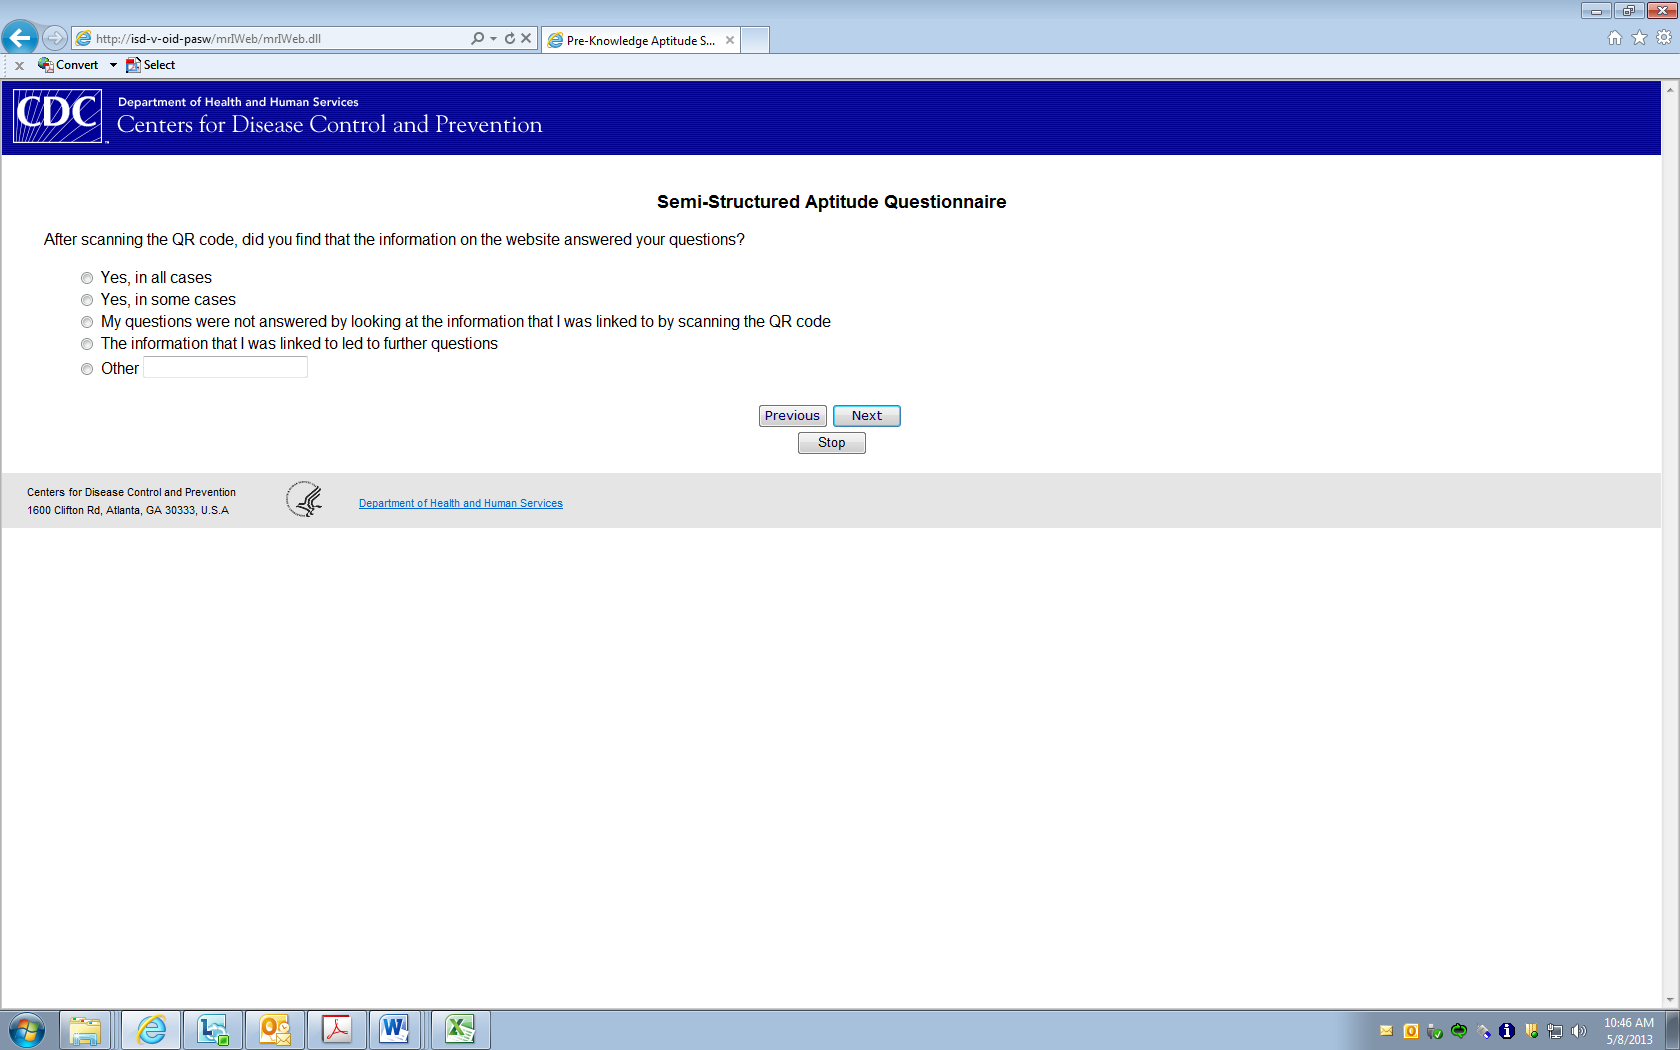Open Microsoft Excel from taskbar
The height and width of the screenshot is (1050, 1680).
click(460, 1030)
